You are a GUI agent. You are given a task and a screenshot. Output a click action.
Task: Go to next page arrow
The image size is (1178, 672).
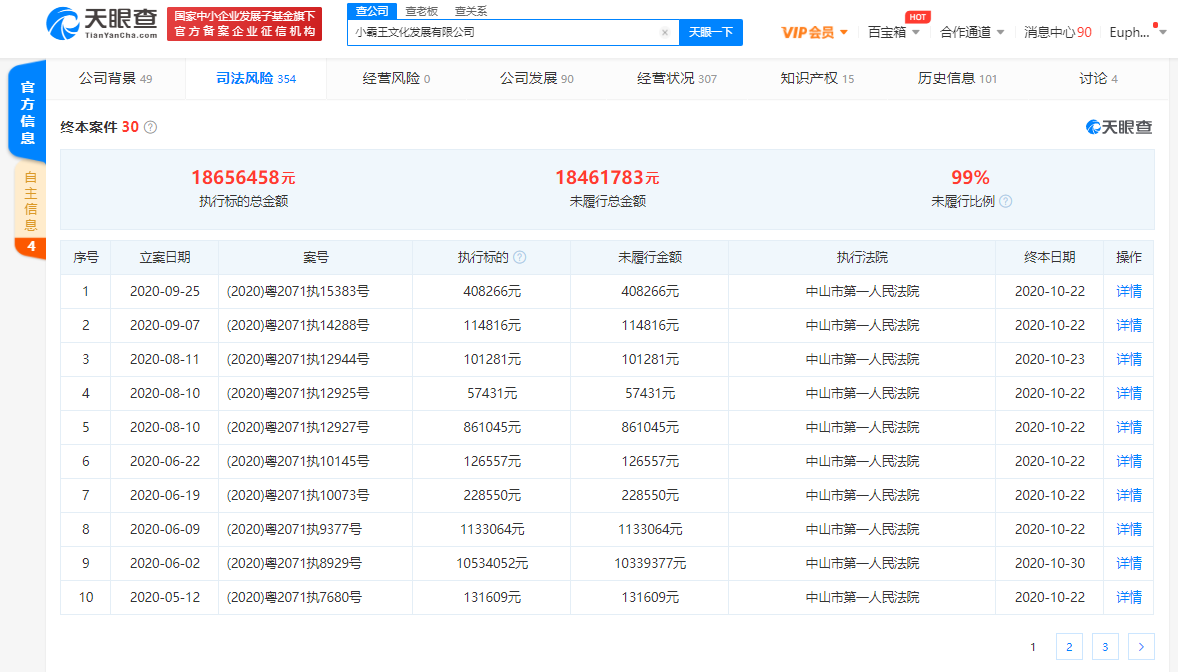coord(1141,646)
